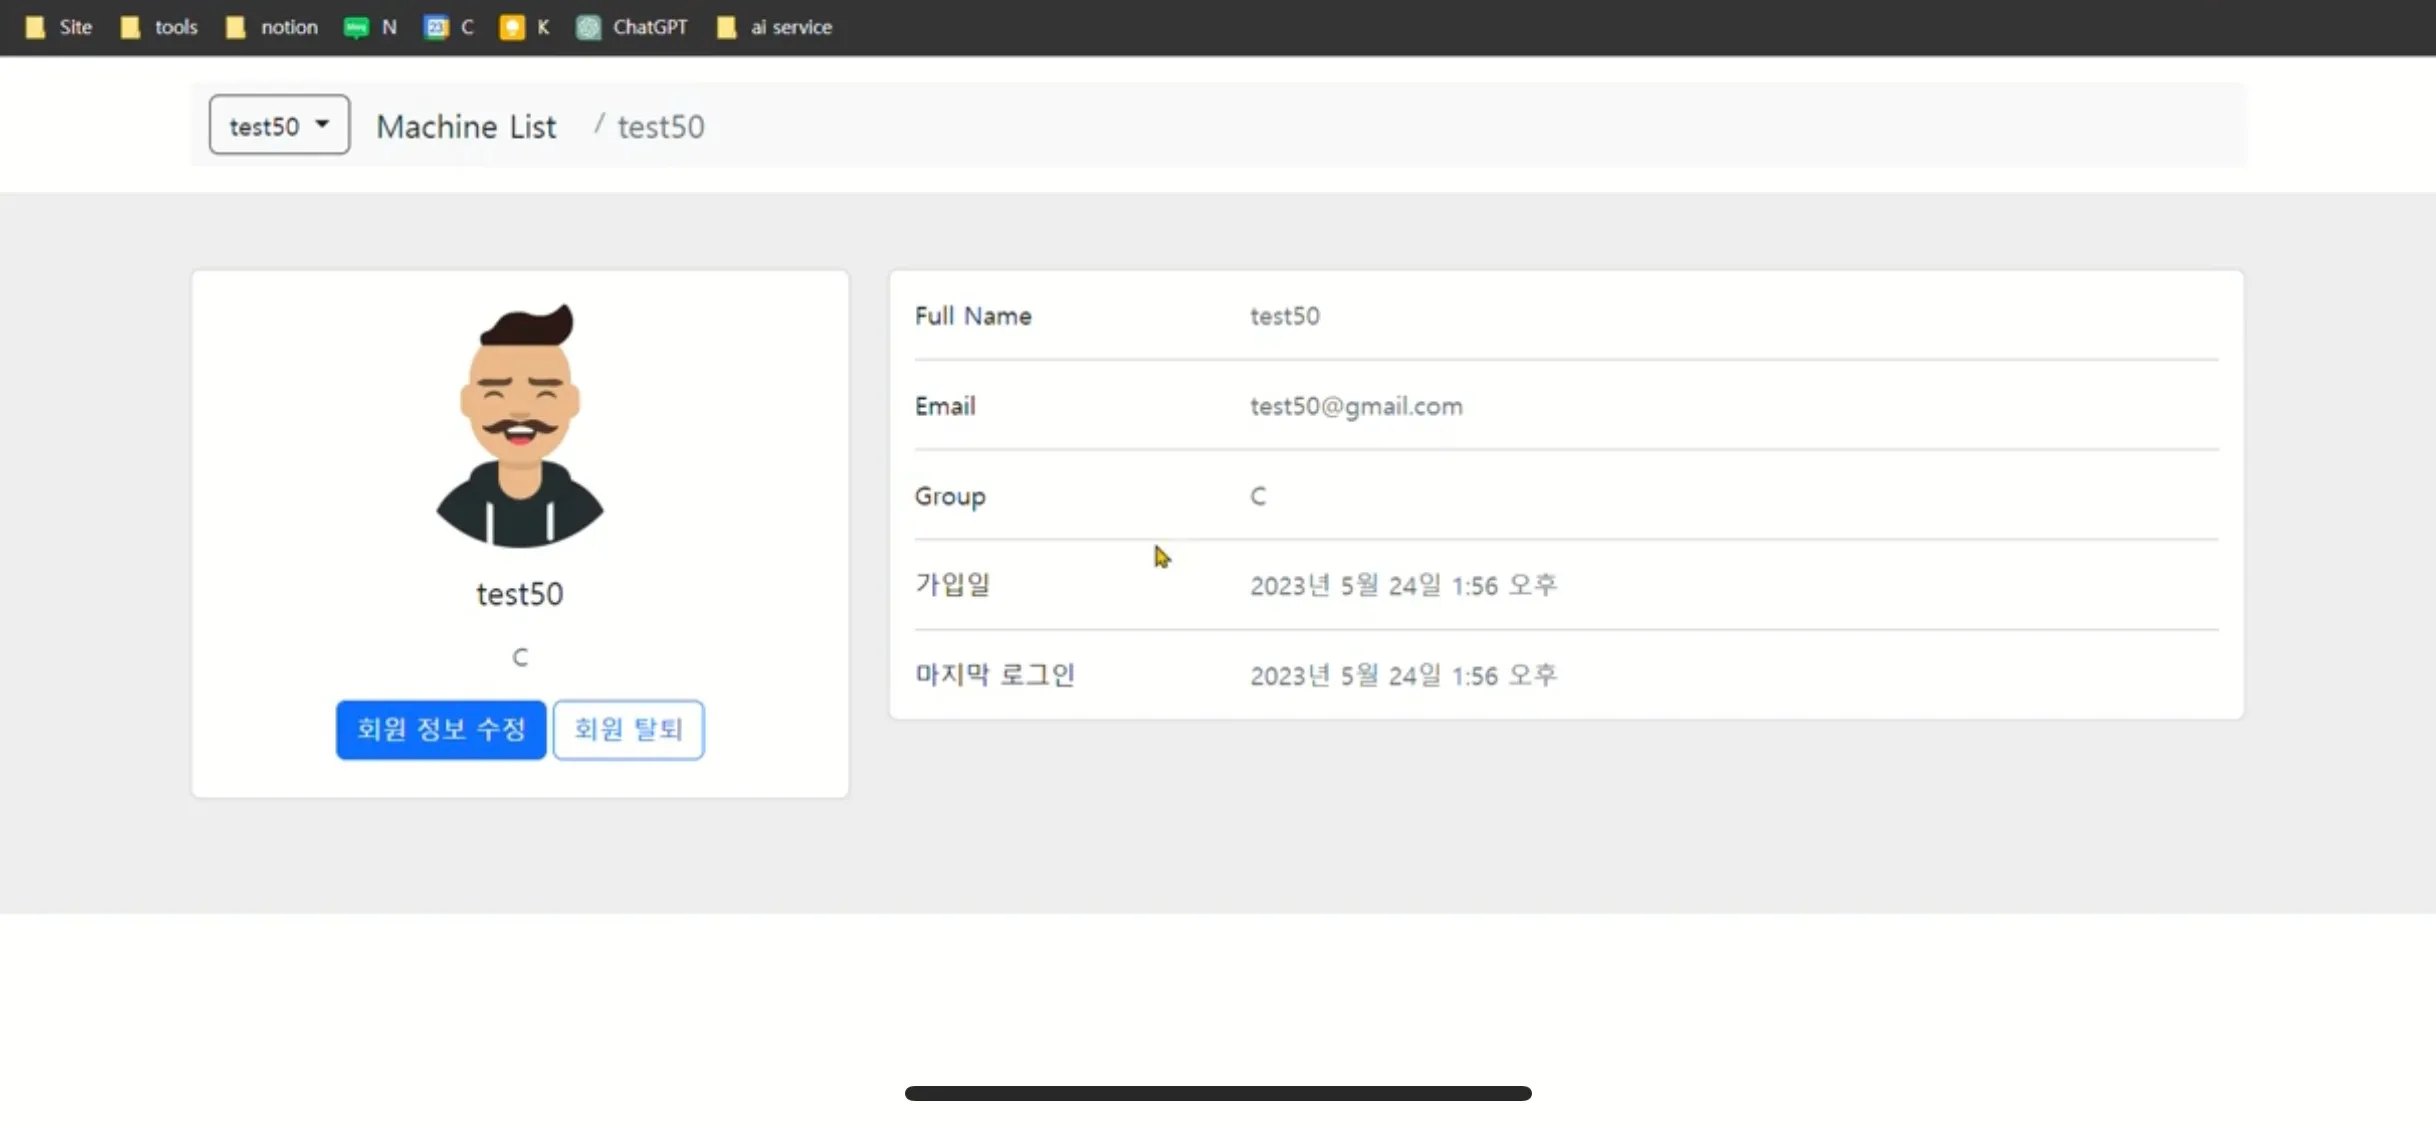Screen dimensions: 2436x1125
Task: Open the tools bookmark folder icon
Action: pyautogui.click(x=130, y=27)
